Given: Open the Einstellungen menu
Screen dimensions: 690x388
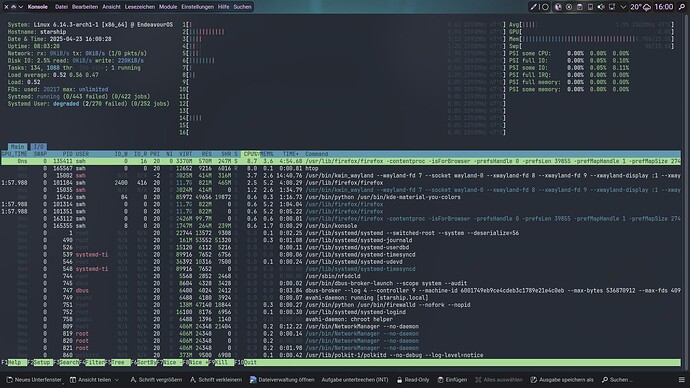Looking at the screenshot, I should click(x=198, y=7).
